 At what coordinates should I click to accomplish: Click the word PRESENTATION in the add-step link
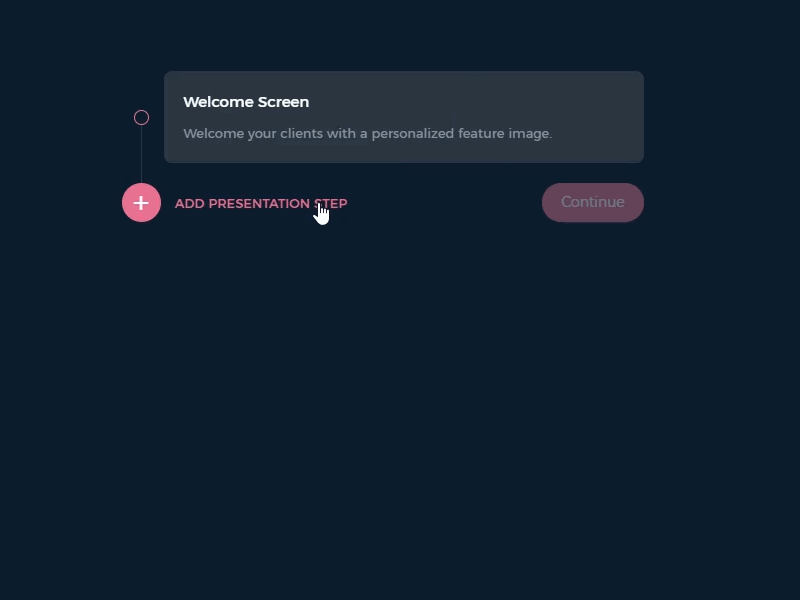[259, 204]
